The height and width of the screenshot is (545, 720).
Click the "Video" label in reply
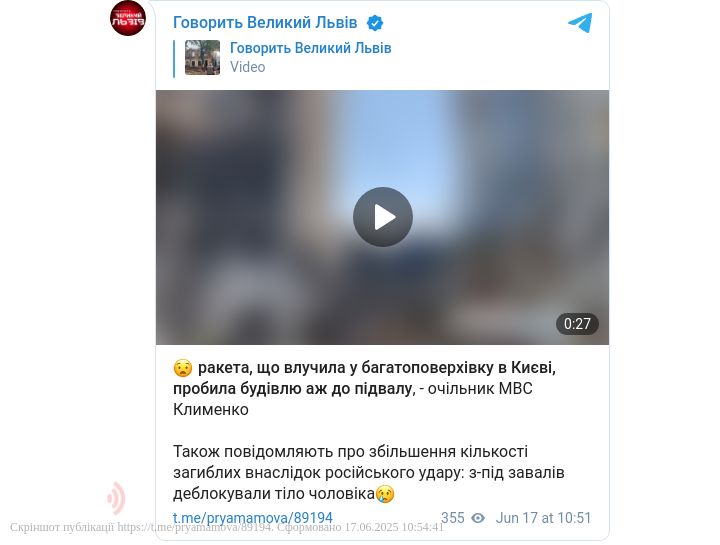[248, 67]
